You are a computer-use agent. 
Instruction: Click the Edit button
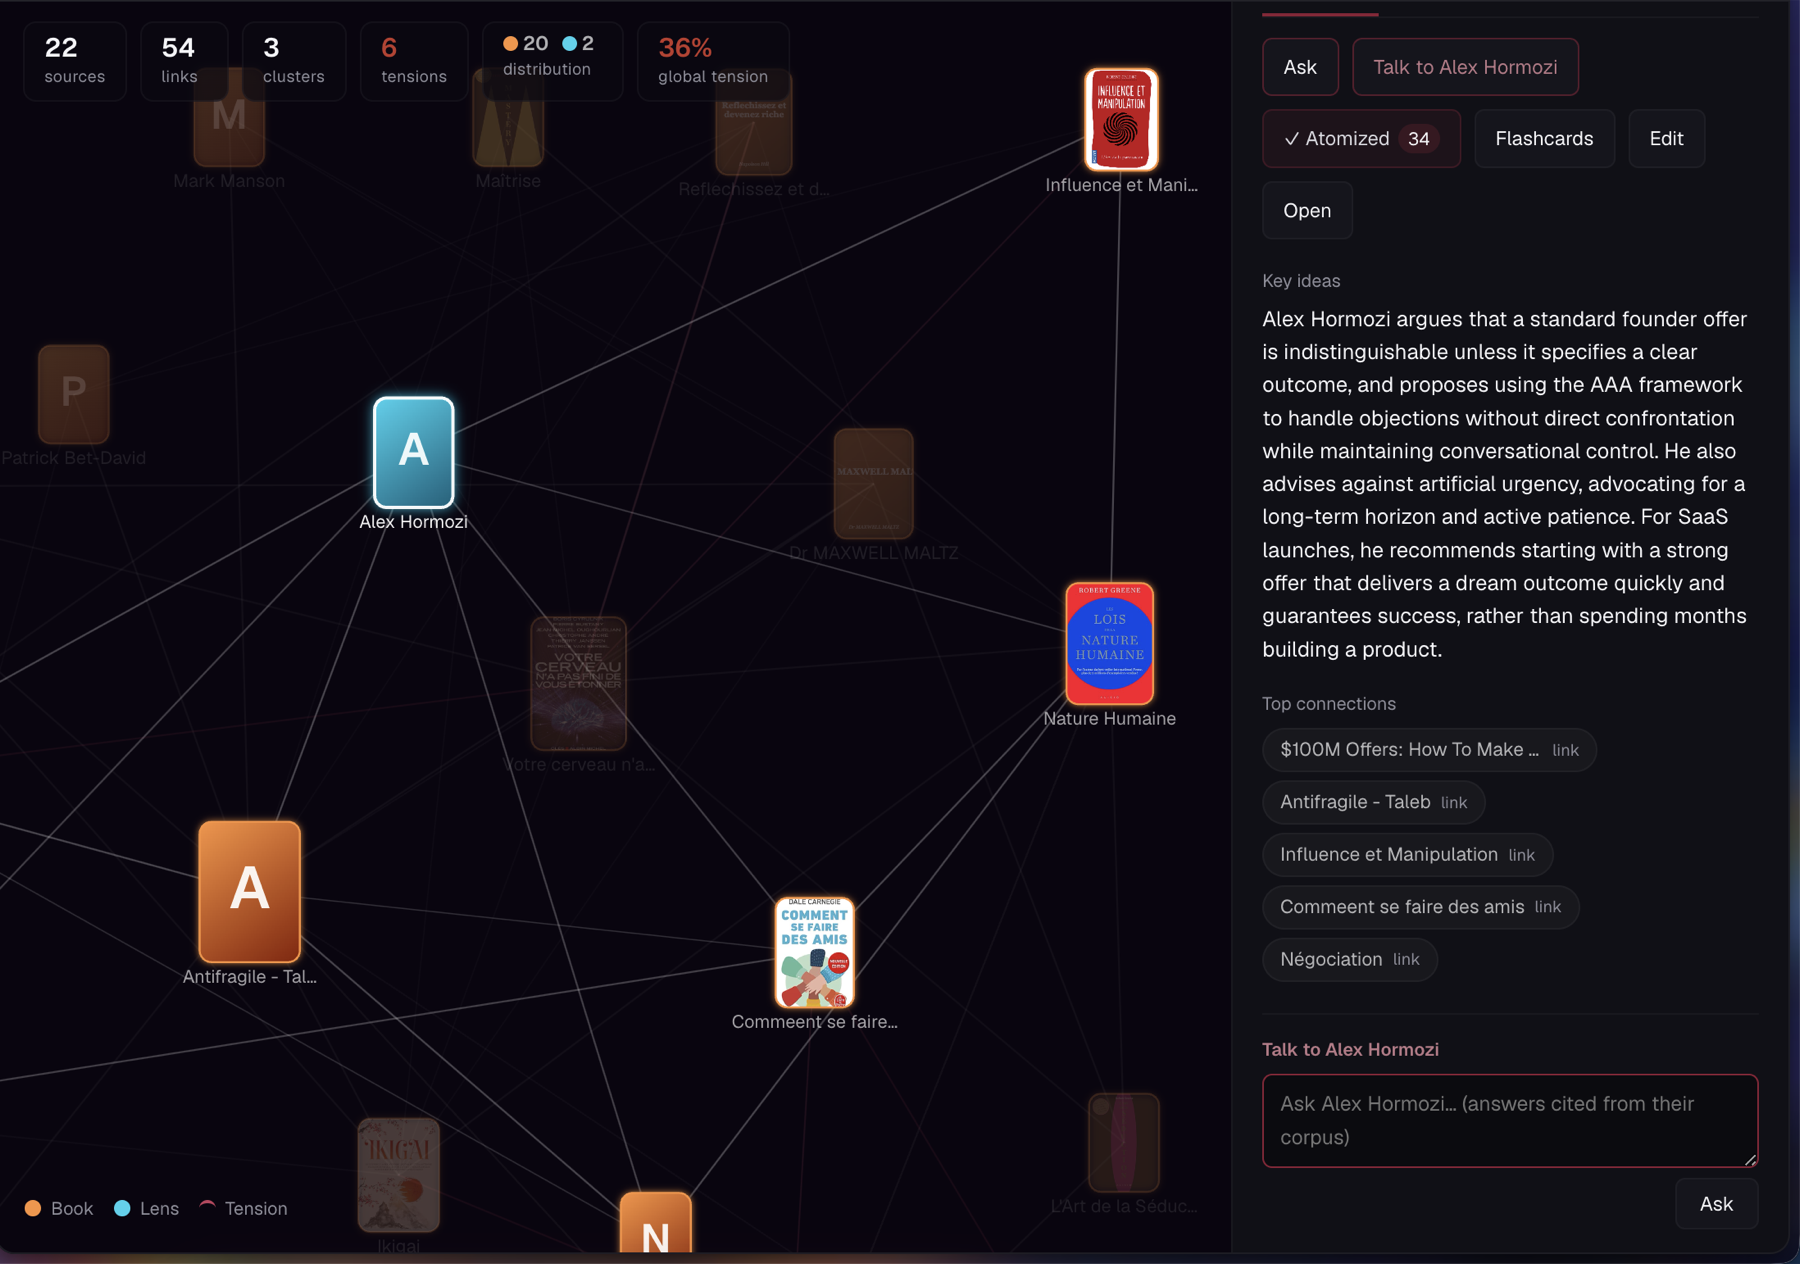pyautogui.click(x=1666, y=138)
